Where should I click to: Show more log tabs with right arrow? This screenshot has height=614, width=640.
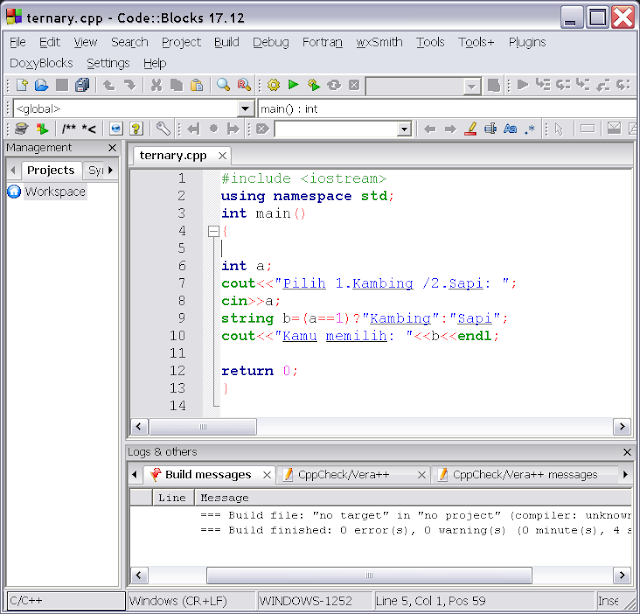[x=625, y=474]
